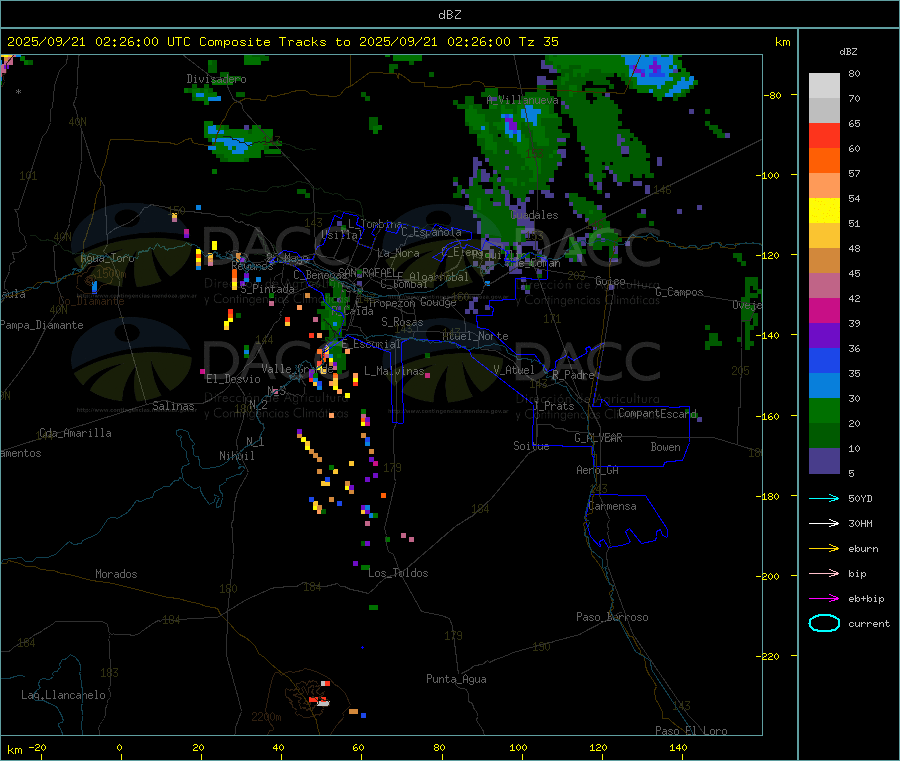Click the 'G_ALVEAR' map label
The image size is (900, 761).
[x=599, y=438]
